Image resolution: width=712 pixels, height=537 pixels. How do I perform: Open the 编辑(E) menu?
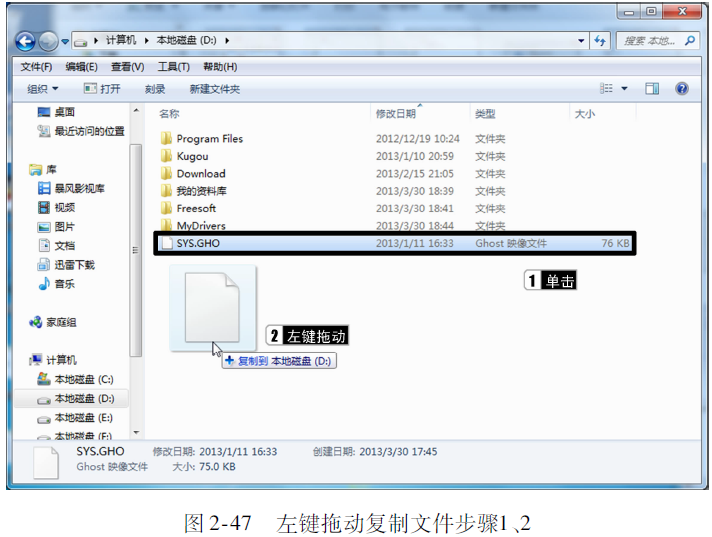click(x=81, y=67)
